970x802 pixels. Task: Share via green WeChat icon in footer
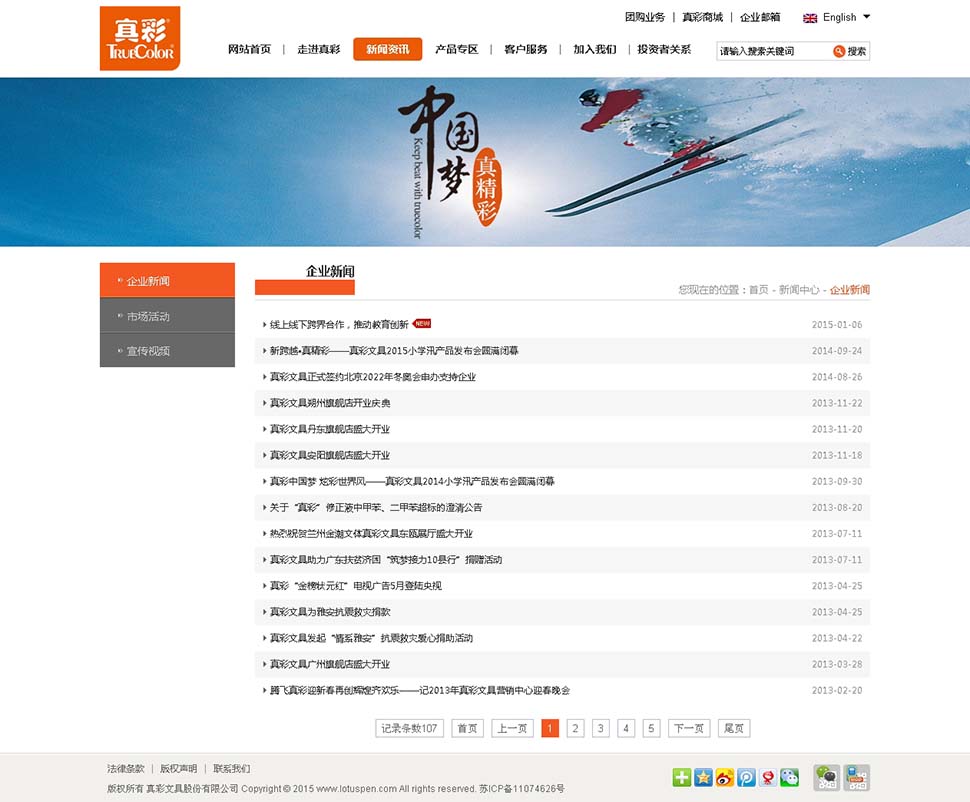click(790, 777)
